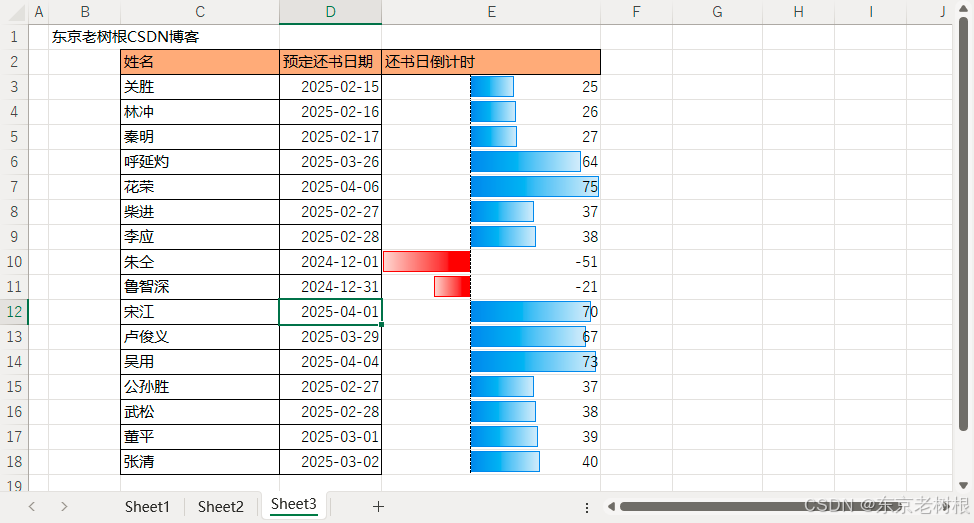Switch to the Sheet1 tab
Screen dimensions: 974x523
(147, 507)
